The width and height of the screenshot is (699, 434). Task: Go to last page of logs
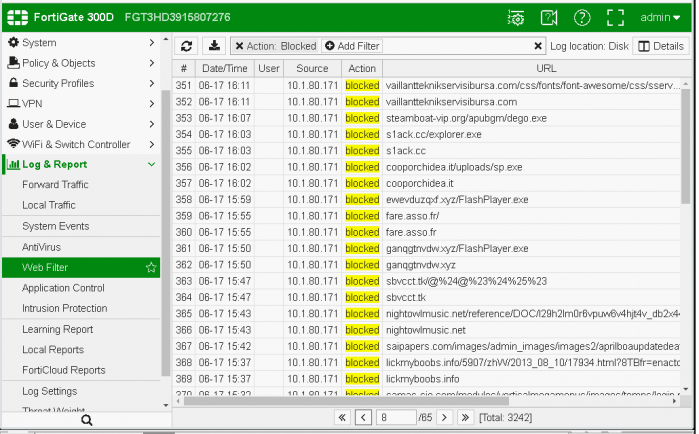point(465,418)
